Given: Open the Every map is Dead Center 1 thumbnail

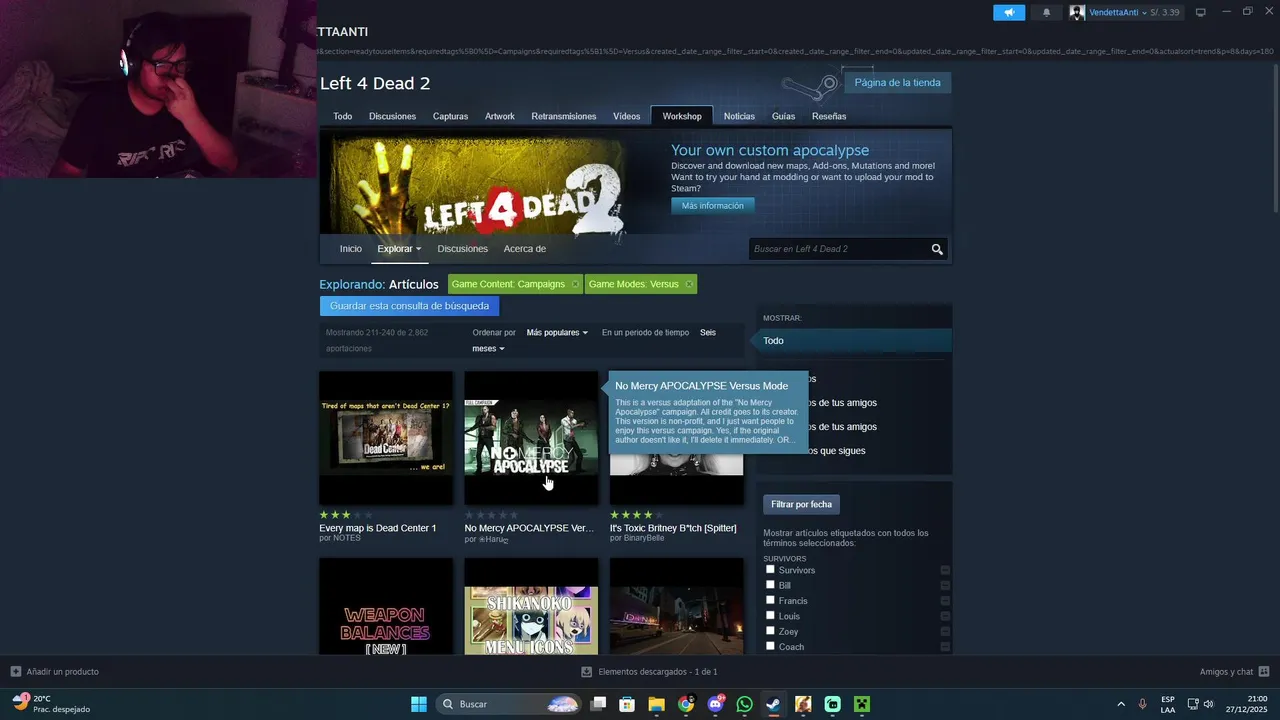Looking at the screenshot, I should 386,438.
